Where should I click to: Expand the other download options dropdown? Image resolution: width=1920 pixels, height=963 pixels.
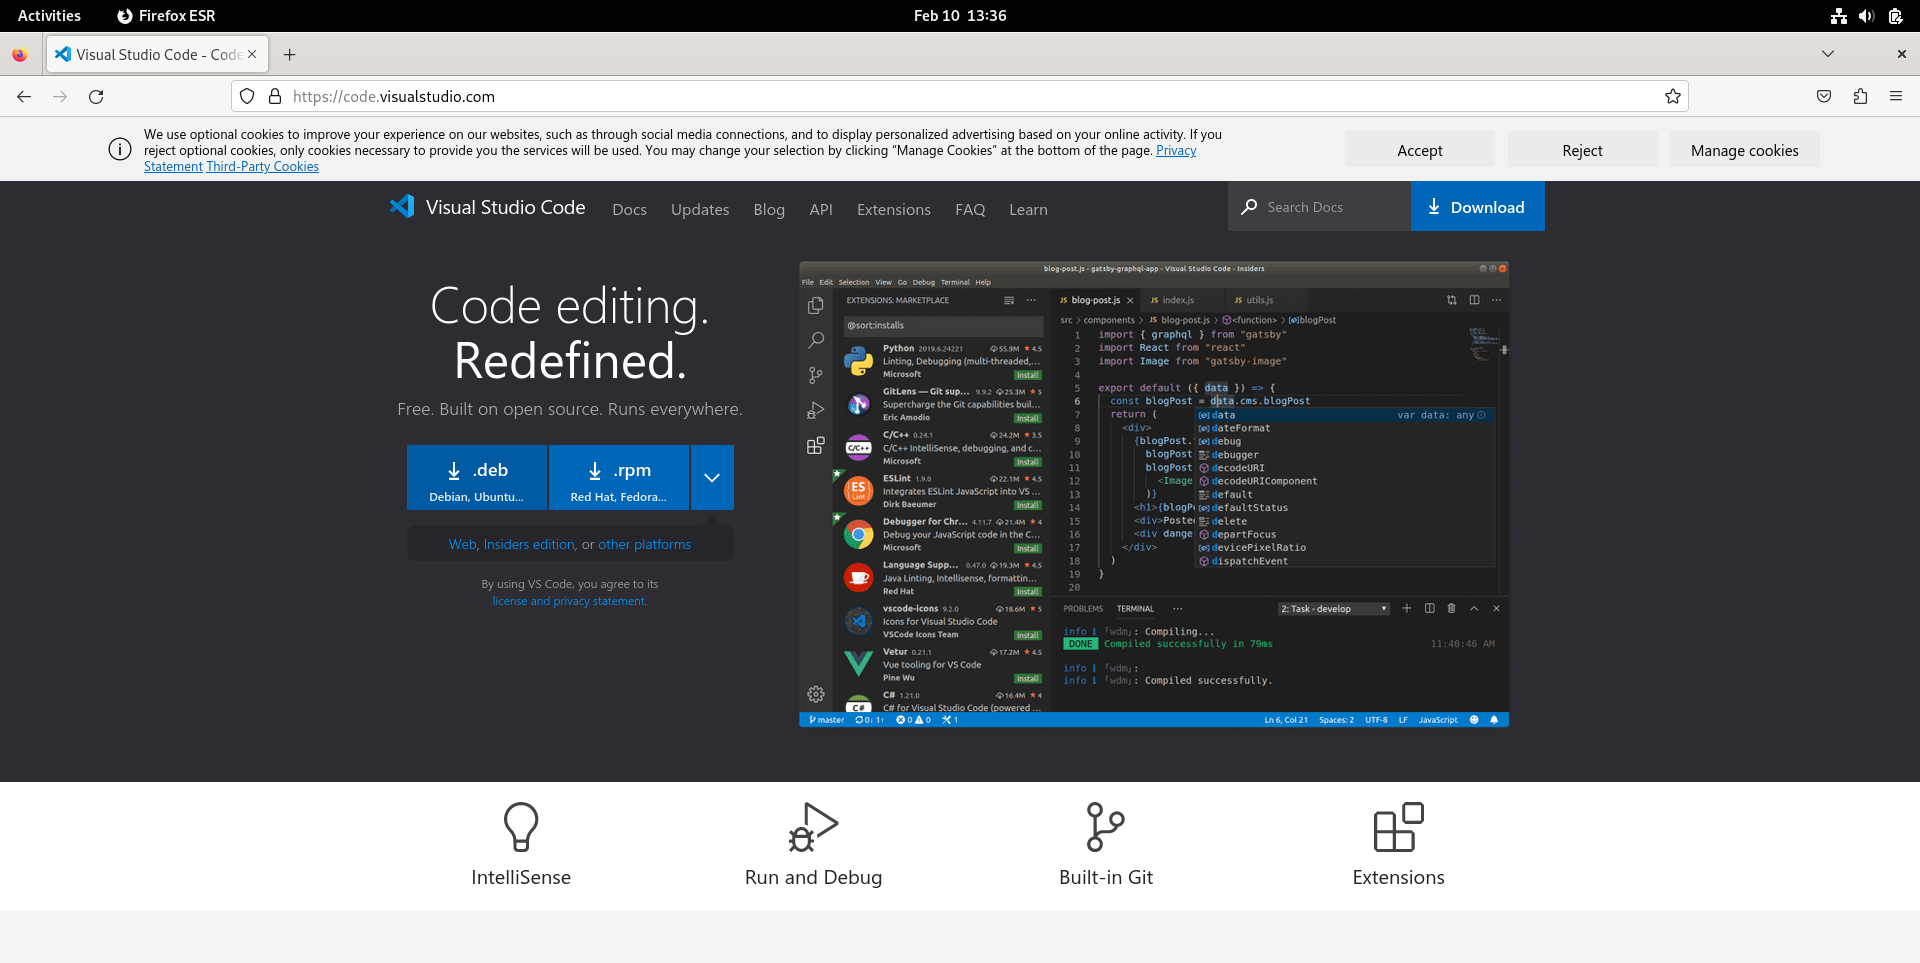click(712, 478)
